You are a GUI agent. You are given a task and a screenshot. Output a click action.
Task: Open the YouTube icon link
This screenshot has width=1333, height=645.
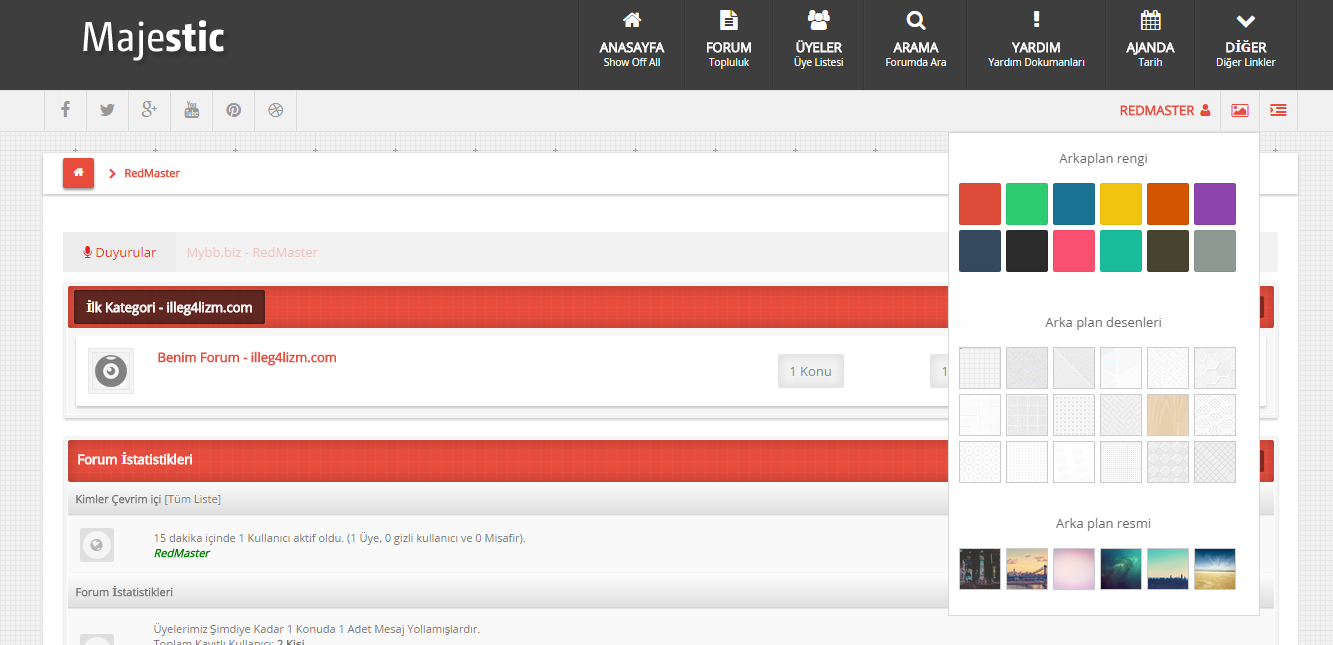click(191, 110)
